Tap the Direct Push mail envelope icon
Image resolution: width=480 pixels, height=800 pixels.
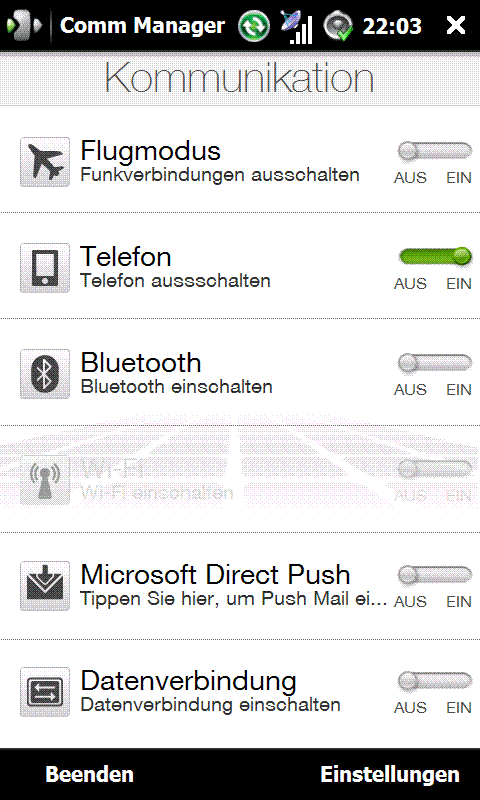[x=45, y=586]
